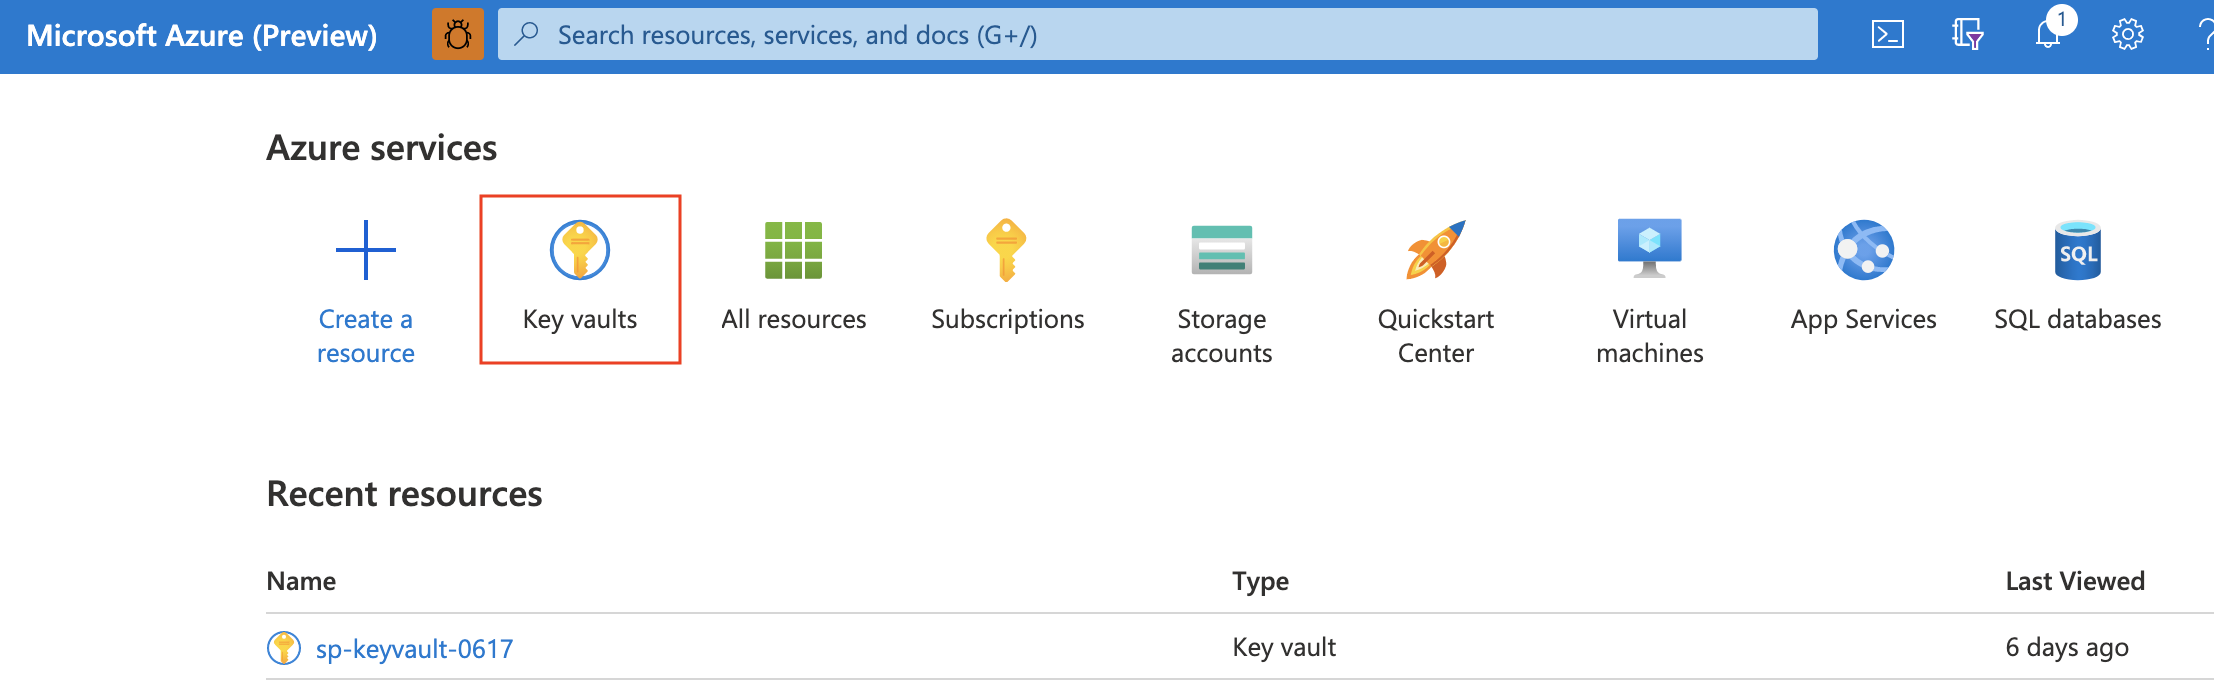Viewport: 2214px width, 698px height.
Task: Click the Create a resource plus icon
Action: (x=366, y=250)
